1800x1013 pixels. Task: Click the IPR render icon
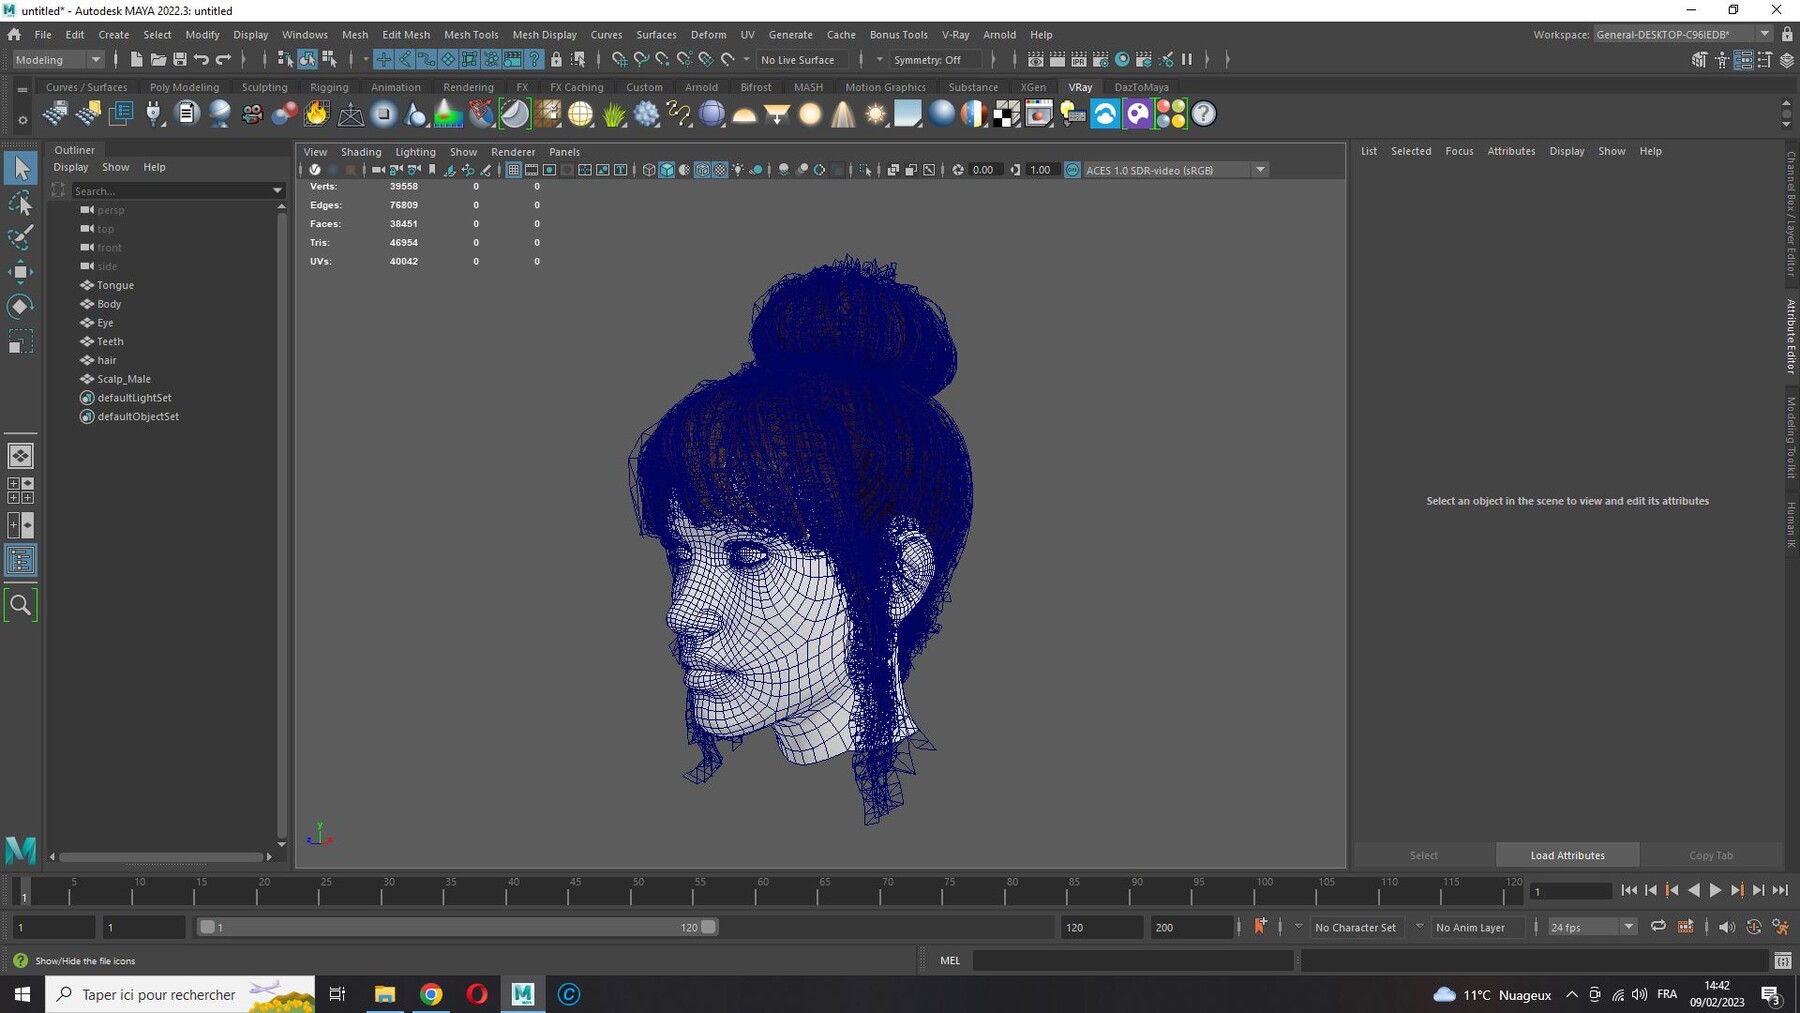[x=1079, y=60]
